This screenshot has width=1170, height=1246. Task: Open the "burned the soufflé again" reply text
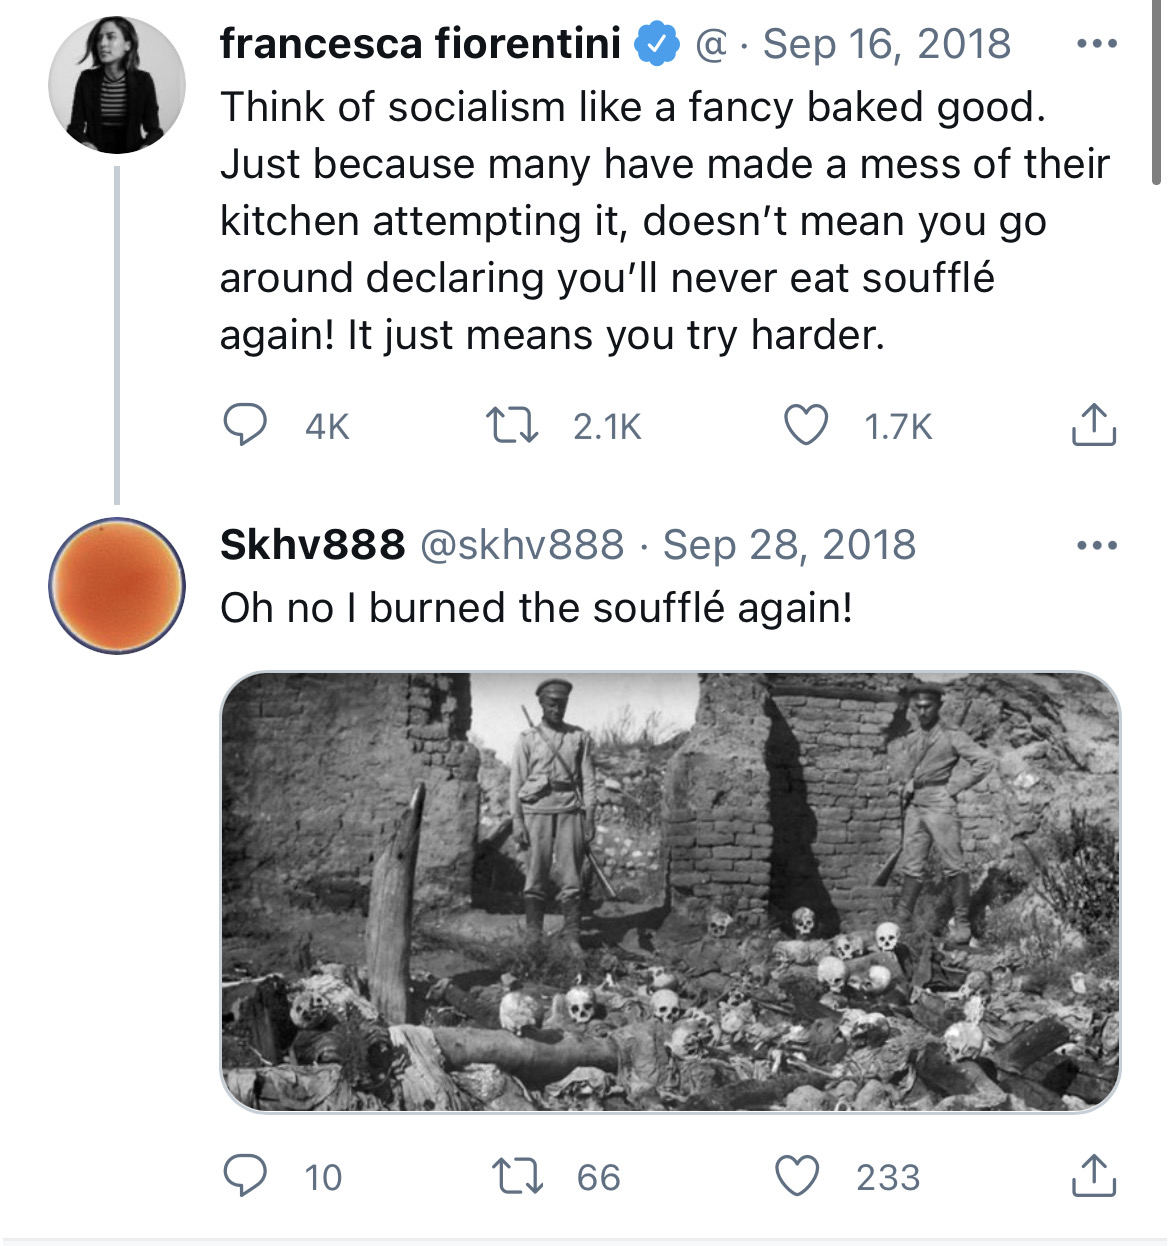pos(536,608)
